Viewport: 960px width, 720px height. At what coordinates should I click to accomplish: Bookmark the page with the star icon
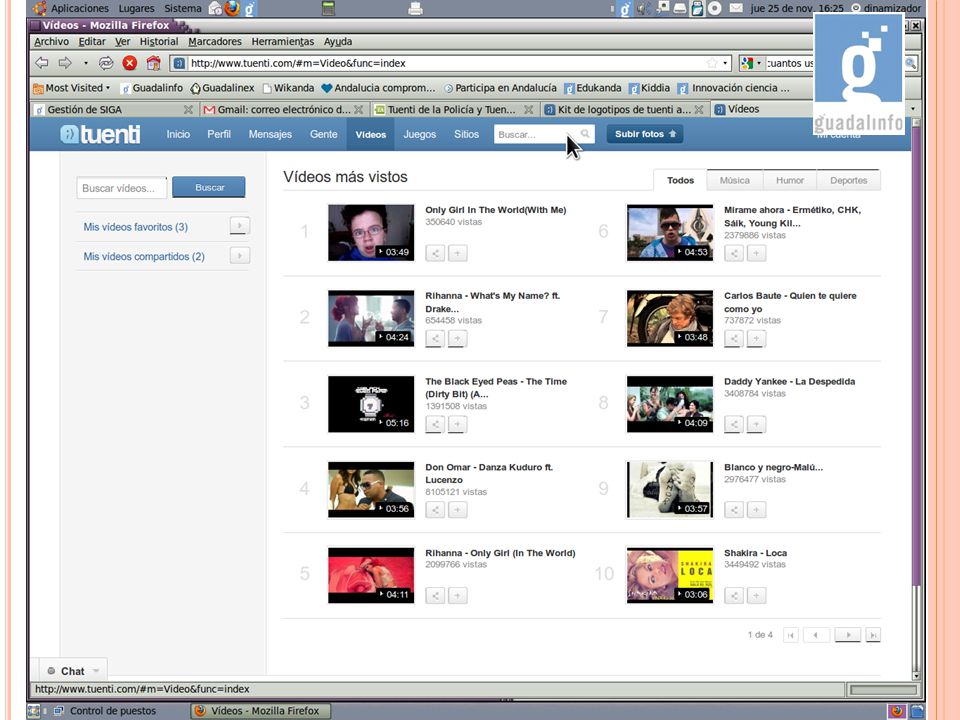pos(711,63)
